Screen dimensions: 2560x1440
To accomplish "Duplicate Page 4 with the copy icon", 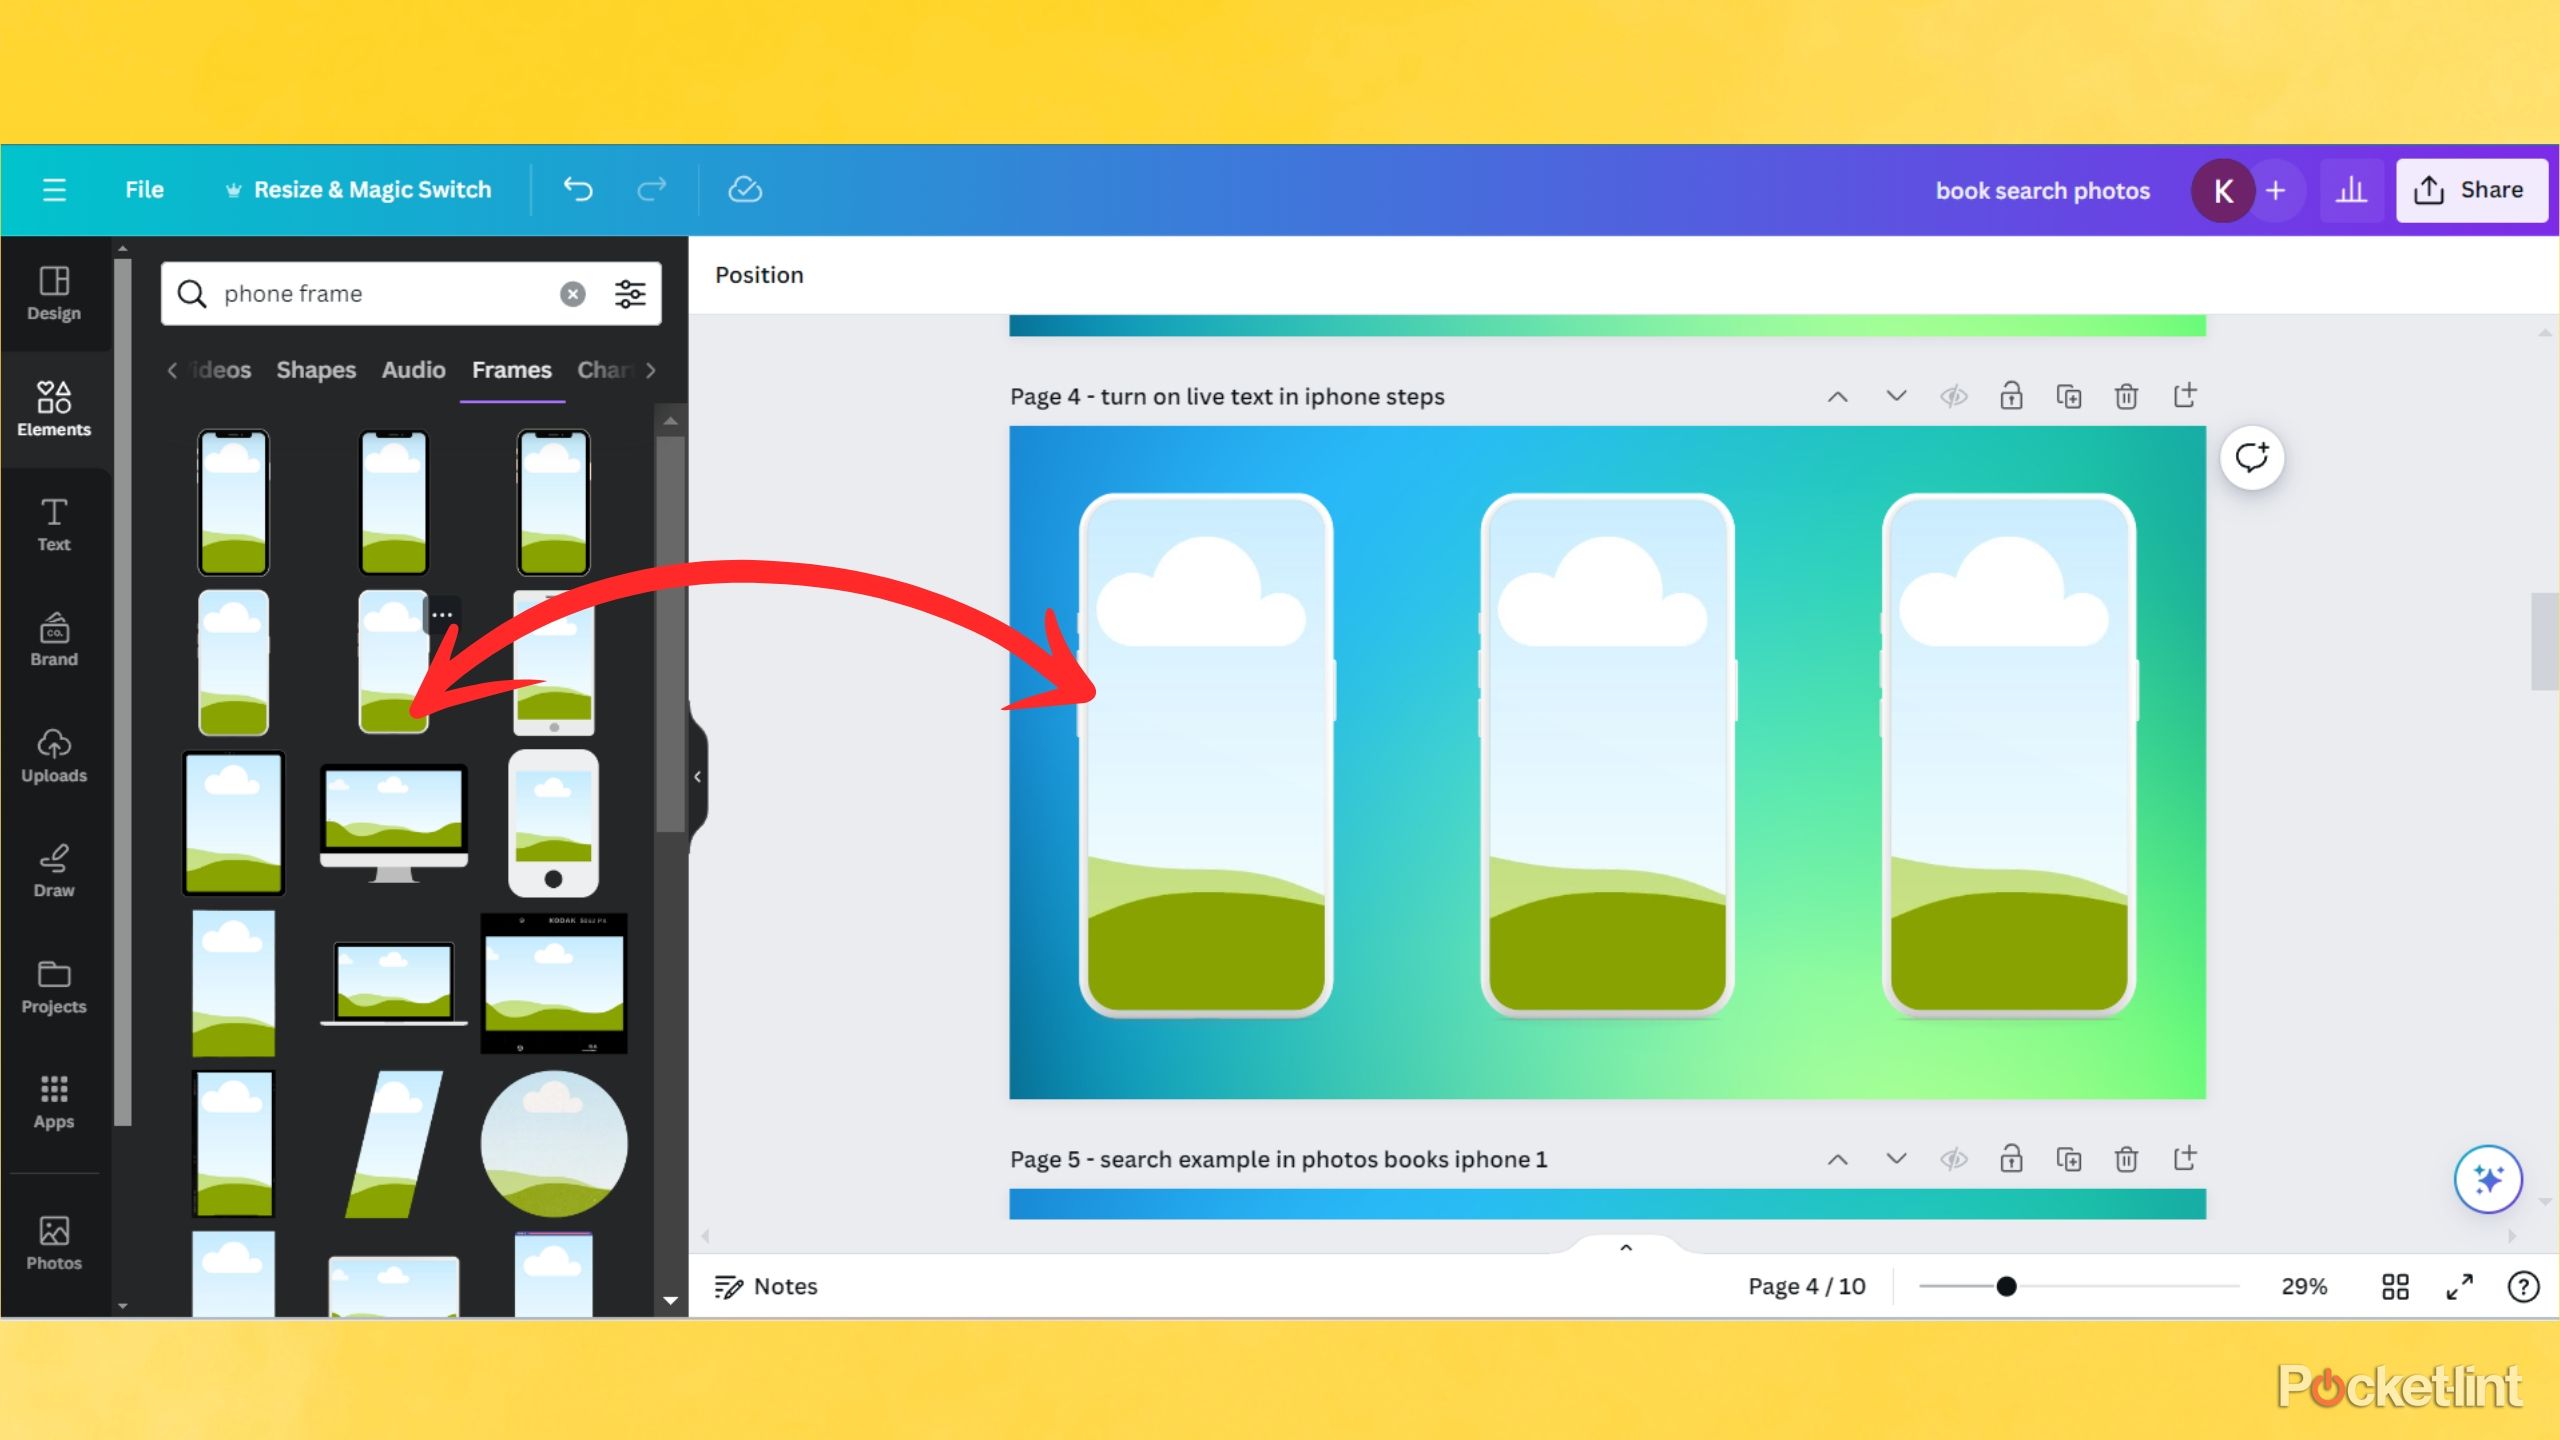I will pyautogui.click(x=2069, y=396).
